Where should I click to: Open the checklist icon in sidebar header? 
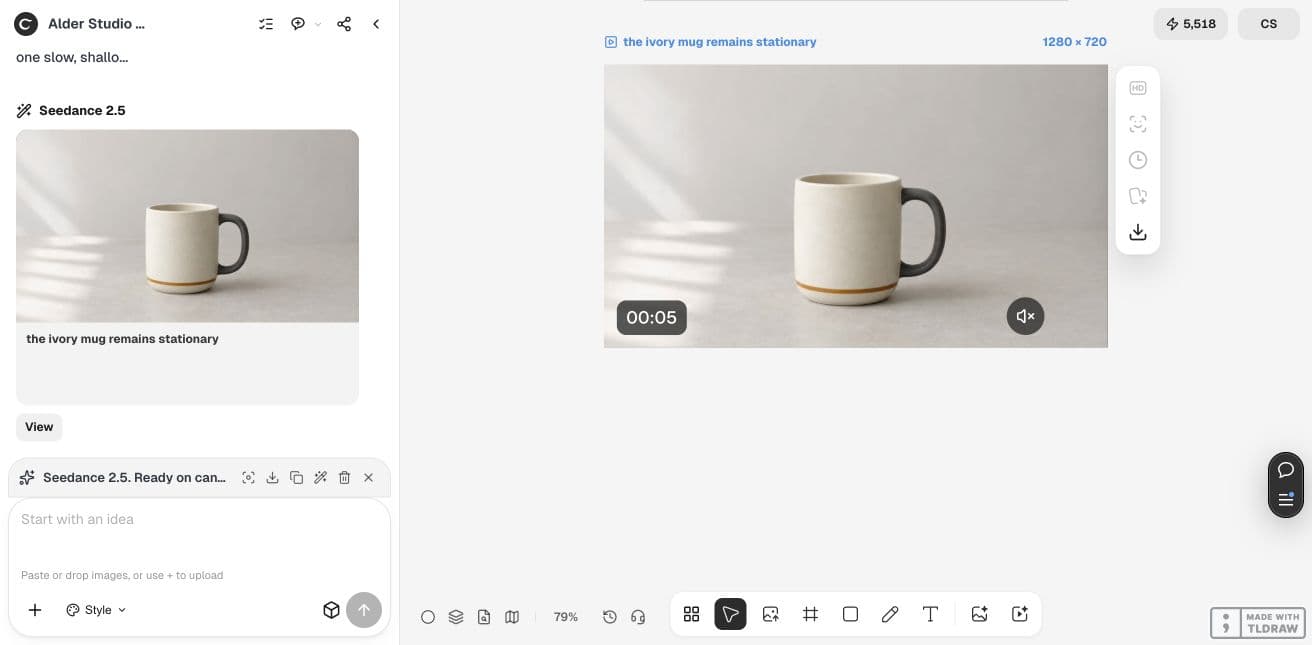pyautogui.click(x=266, y=24)
